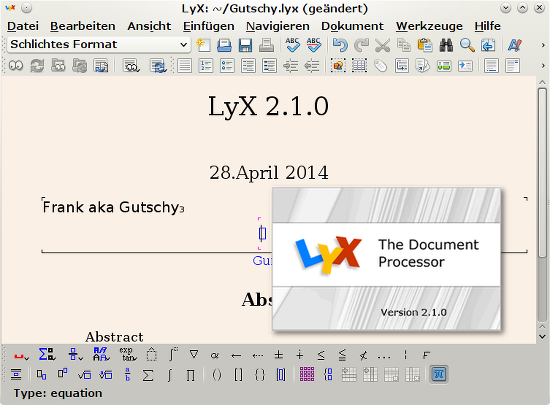Click the decrease depth icon

coord(312,66)
